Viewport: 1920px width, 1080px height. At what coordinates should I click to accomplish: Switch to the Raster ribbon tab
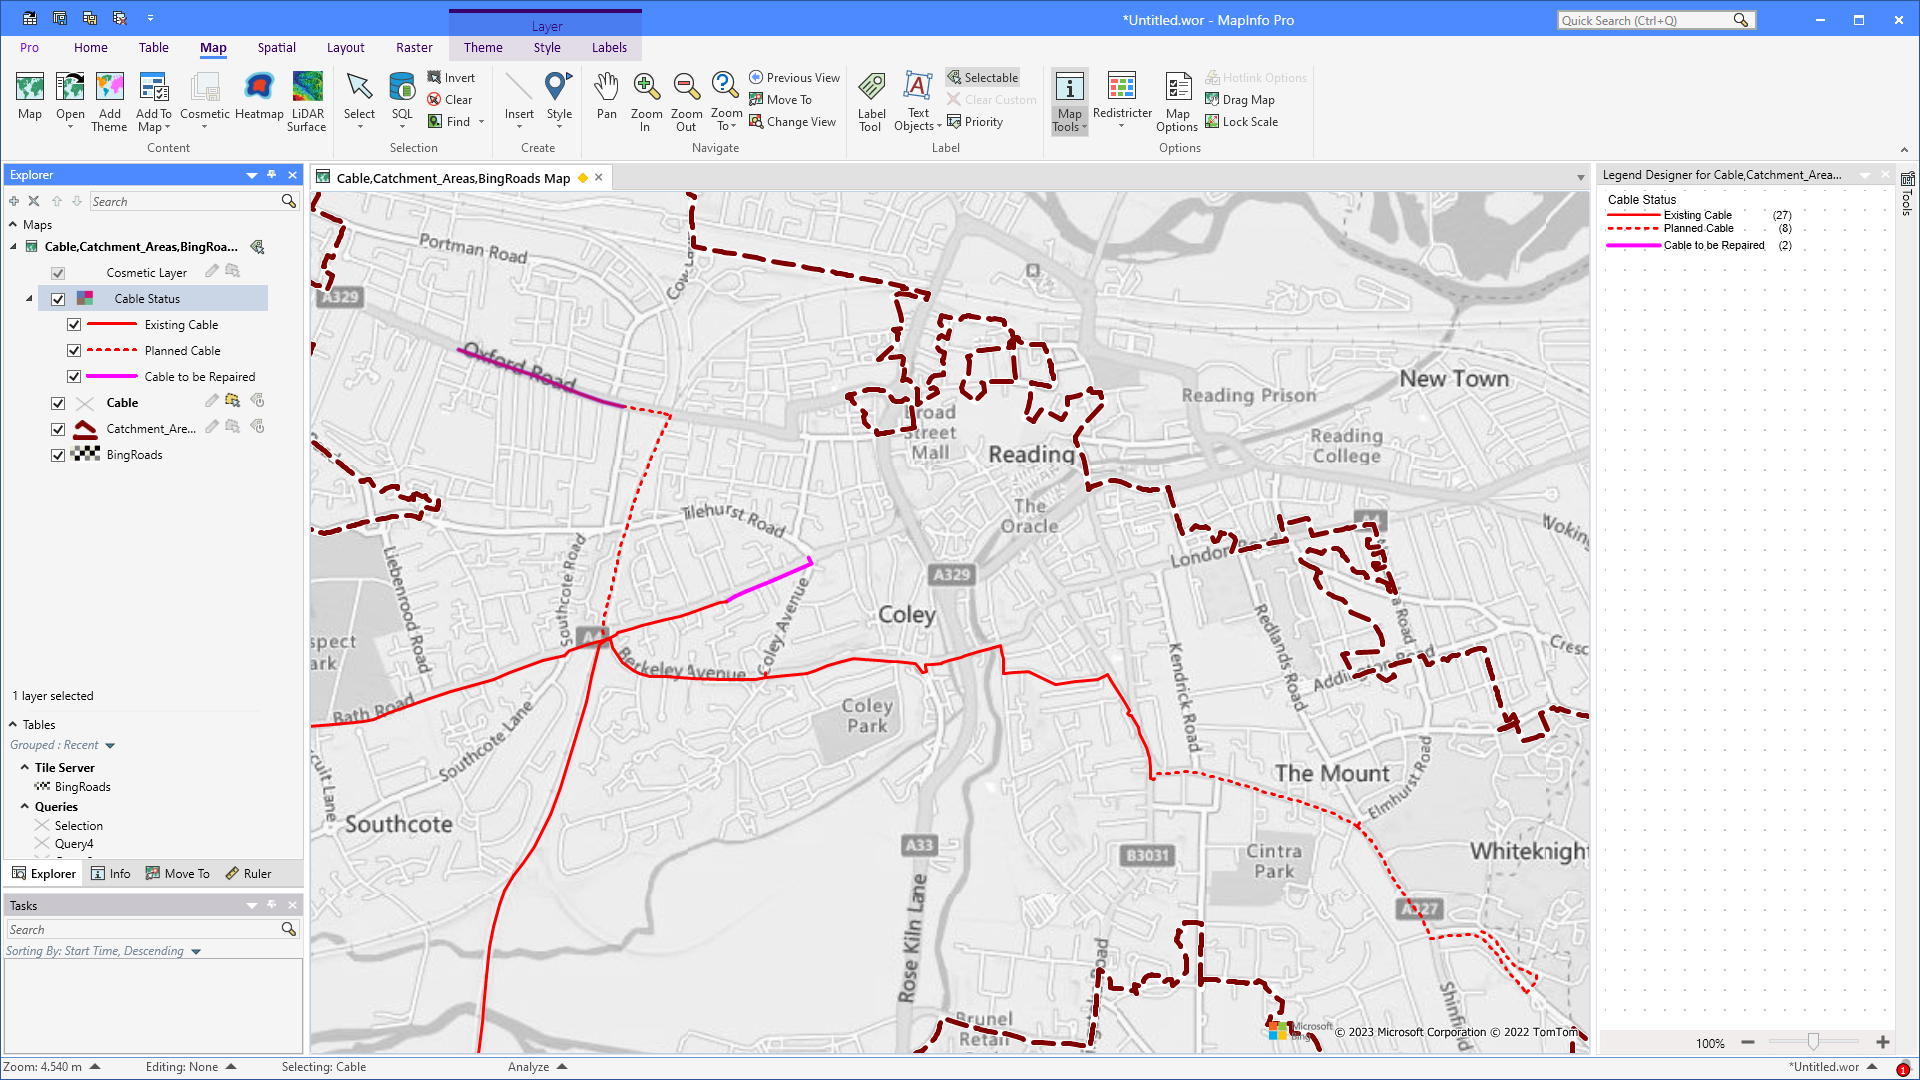tap(414, 47)
